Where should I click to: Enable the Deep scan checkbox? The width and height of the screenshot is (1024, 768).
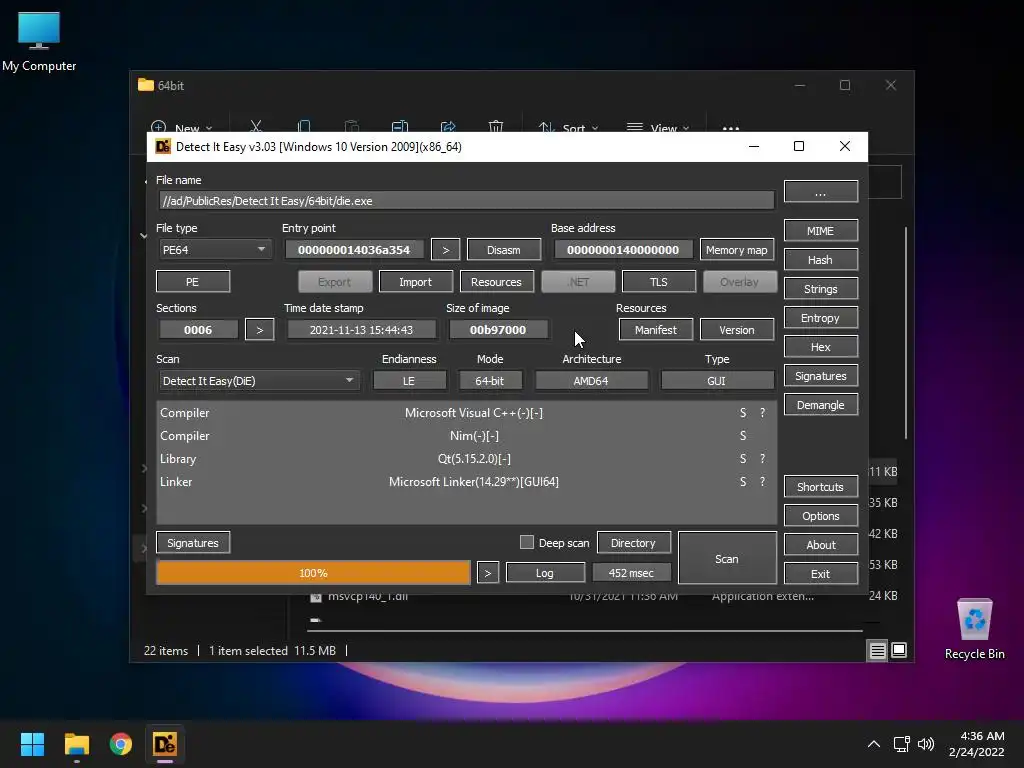(526, 542)
